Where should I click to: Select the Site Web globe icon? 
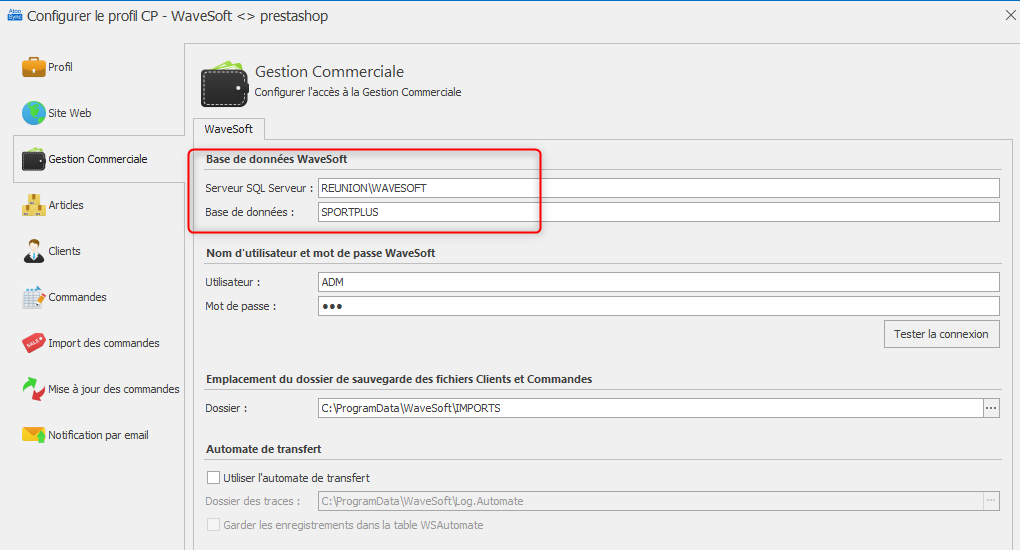(x=33, y=113)
